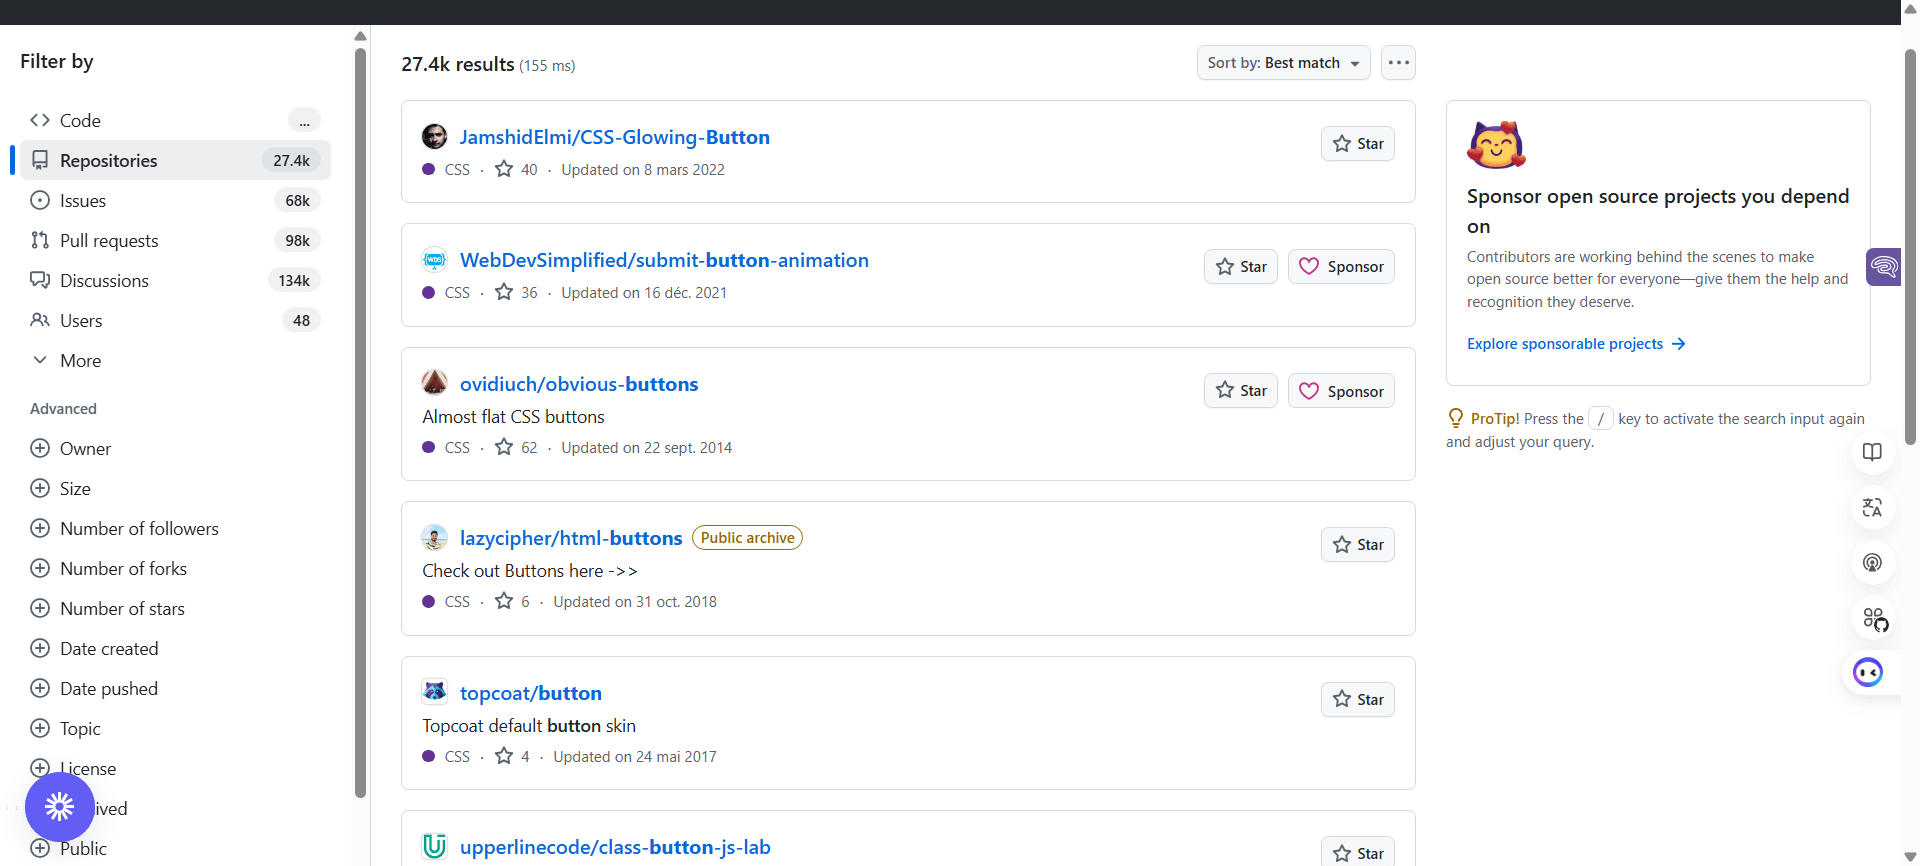Switch to Issues results
This screenshot has height=866, width=1920.
(x=175, y=200)
